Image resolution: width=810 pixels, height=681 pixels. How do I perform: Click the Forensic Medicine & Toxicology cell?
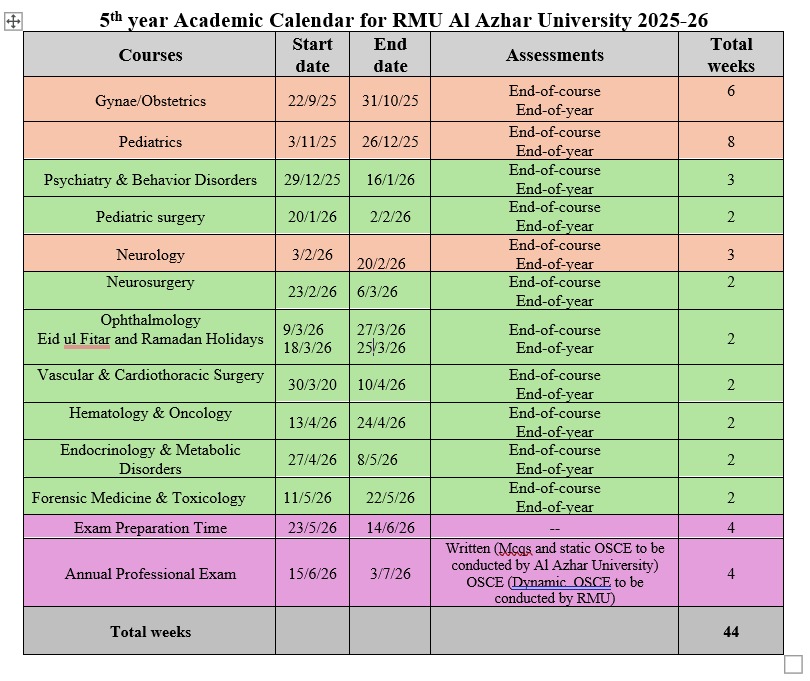[138, 498]
